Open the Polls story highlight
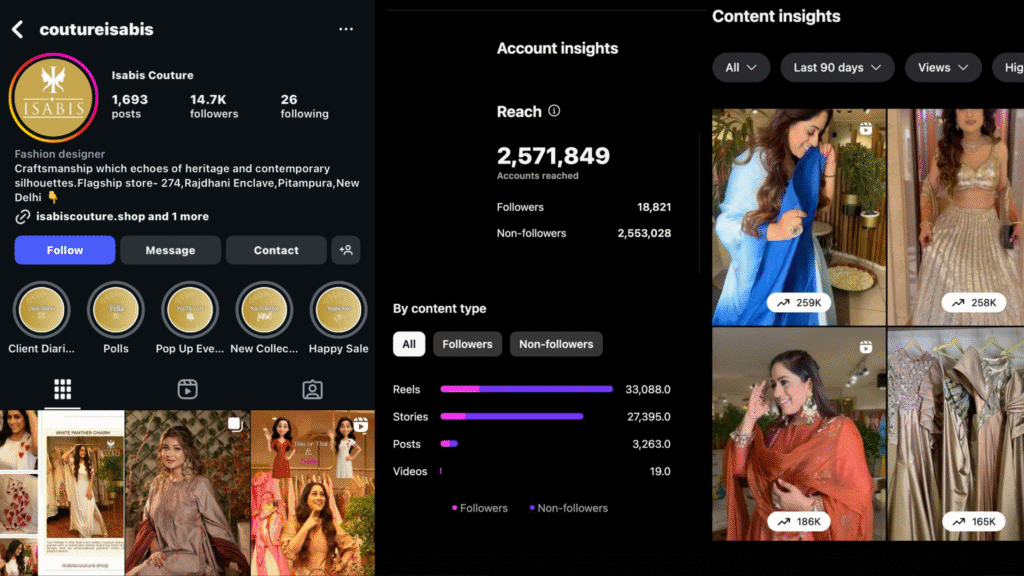 115,311
